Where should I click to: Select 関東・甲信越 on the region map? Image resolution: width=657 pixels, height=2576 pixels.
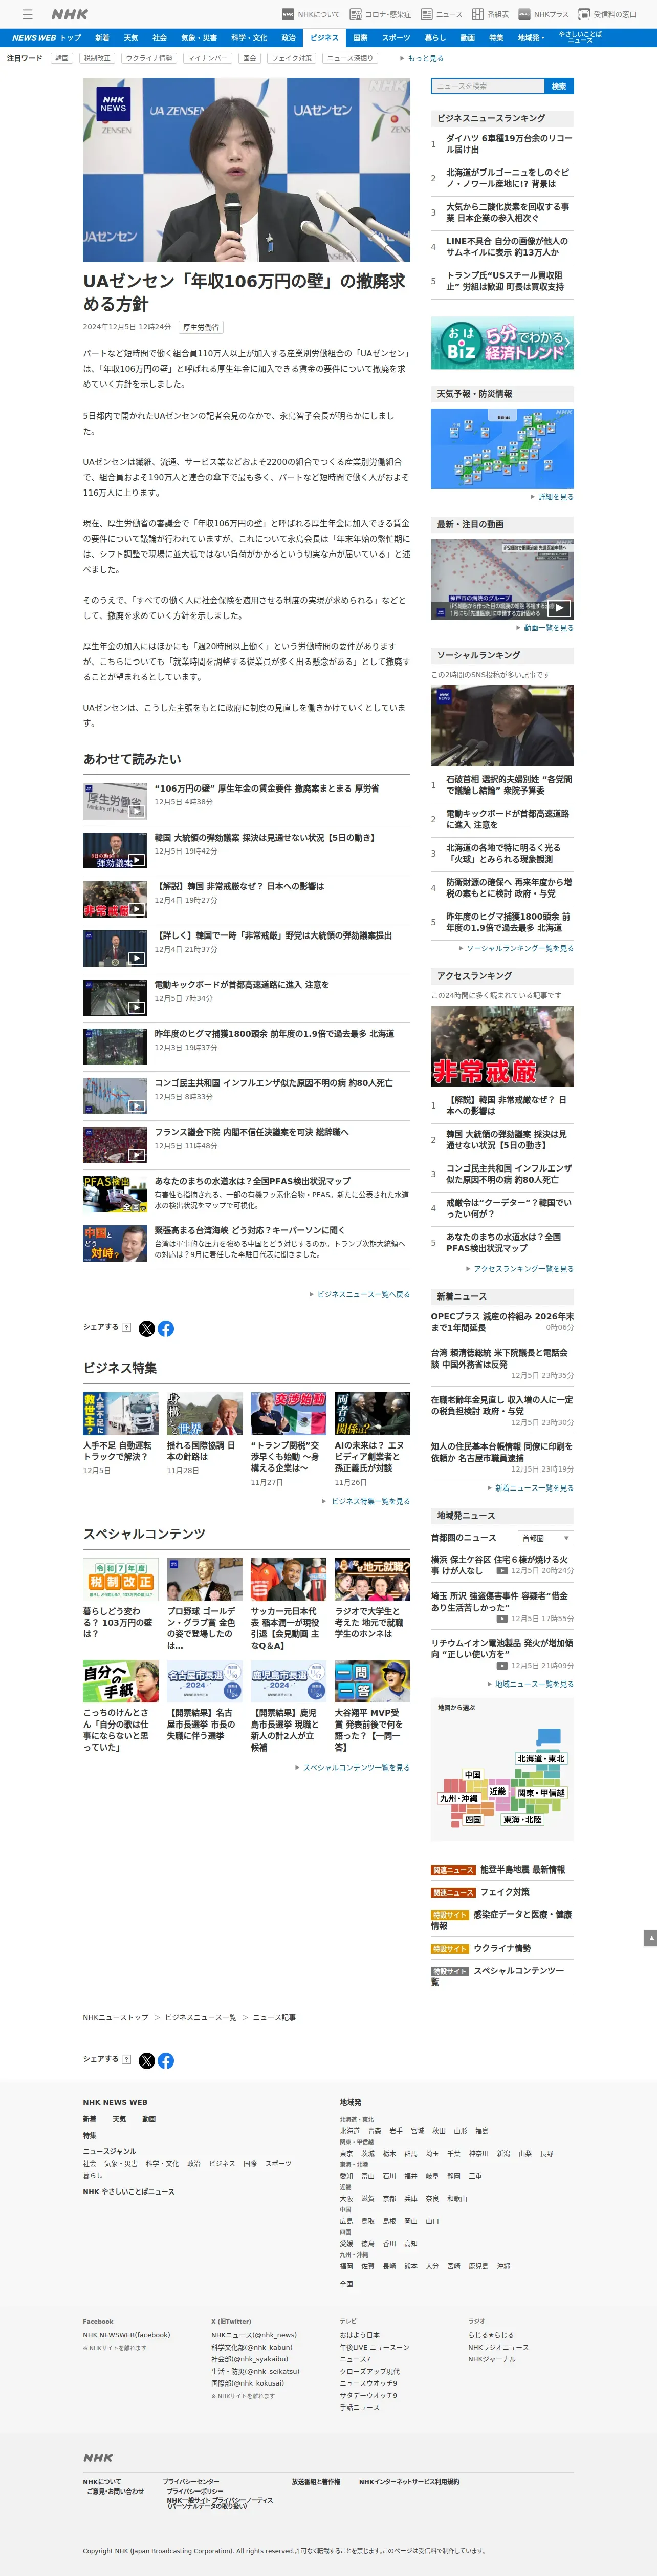click(x=541, y=1793)
